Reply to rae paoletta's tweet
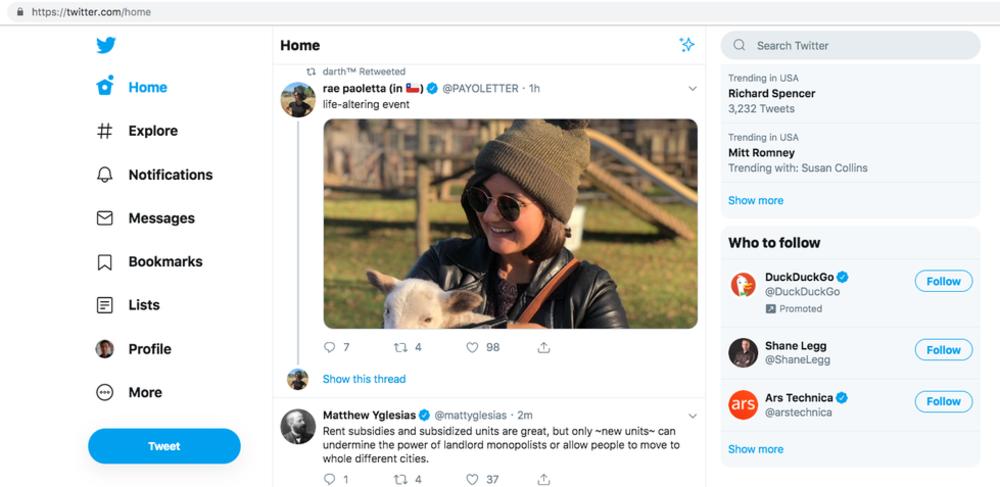The image size is (1000, 487). point(330,347)
